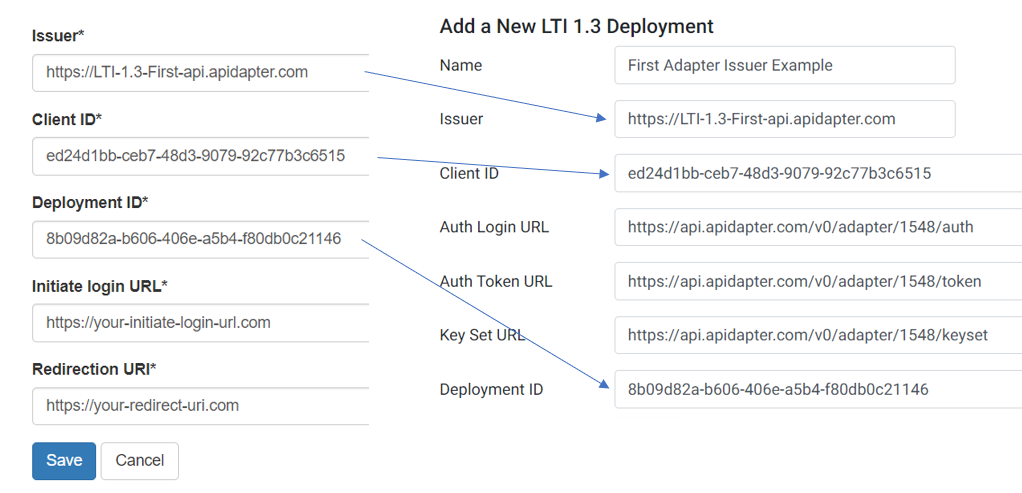Image resolution: width=1022 pixels, height=493 pixels.
Task: Select the required Deployment ID* field on left
Action: 200,238
